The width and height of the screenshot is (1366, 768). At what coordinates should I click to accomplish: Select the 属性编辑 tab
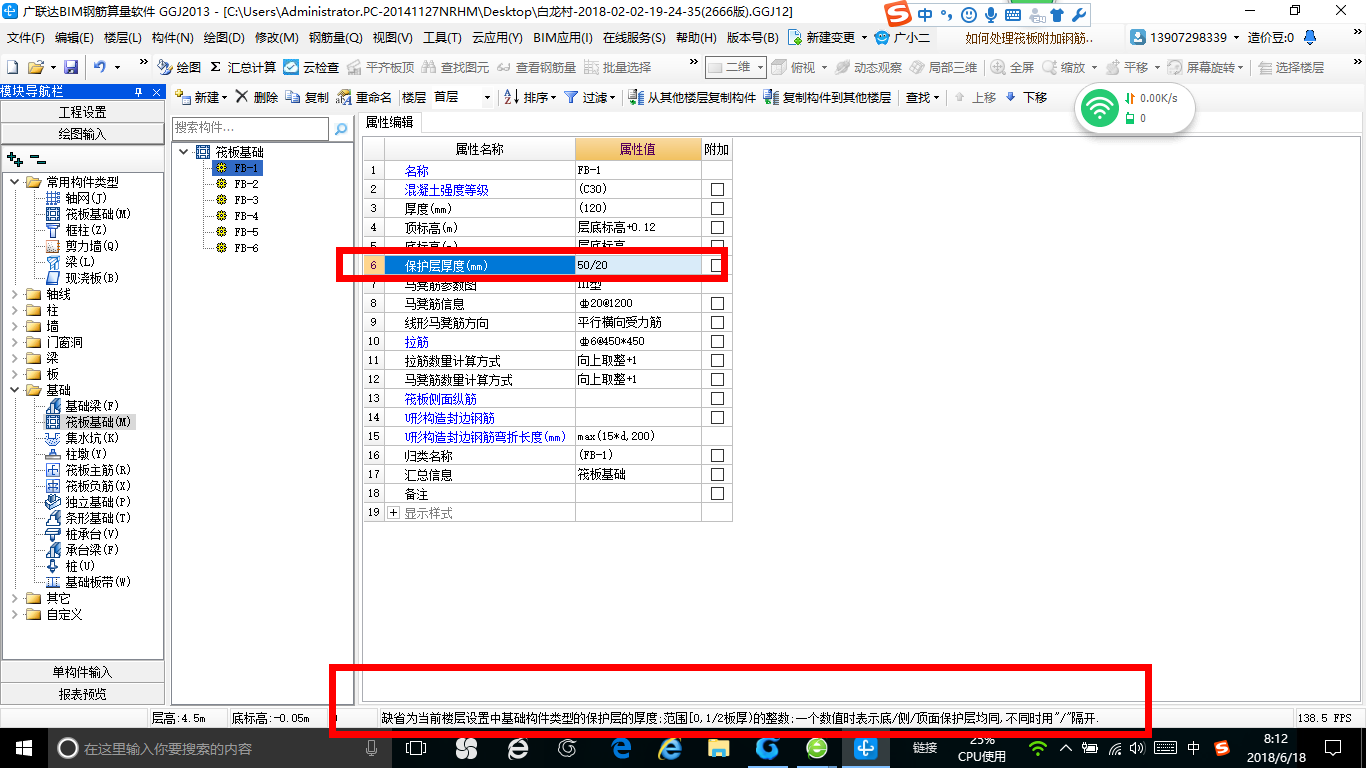390,122
